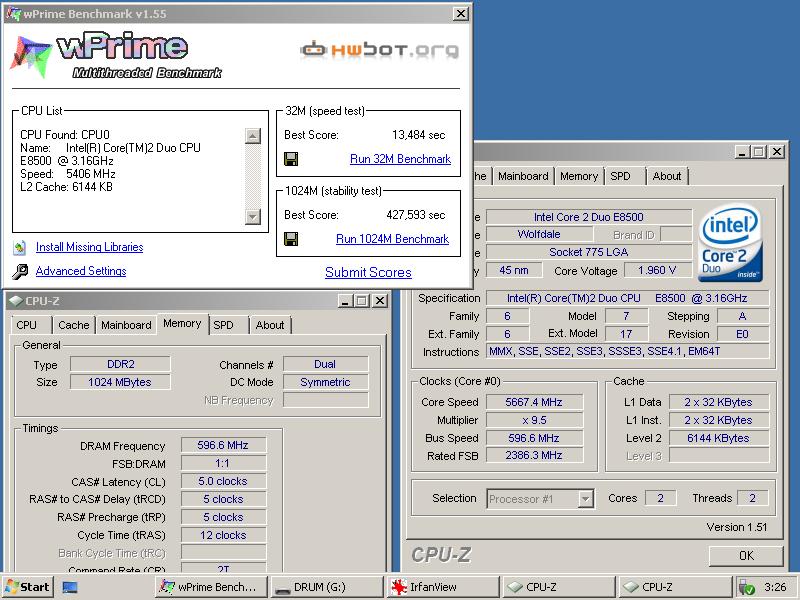This screenshot has height=600, width=800.
Task: Click the Intel Core 2 Duo badge
Action: pyautogui.click(x=730, y=243)
